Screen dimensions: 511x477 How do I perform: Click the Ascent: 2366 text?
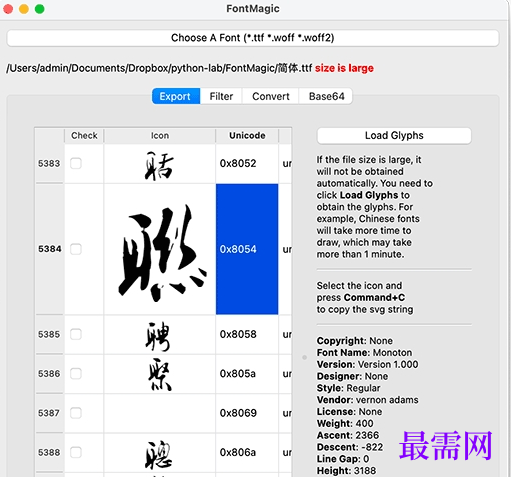pos(348,435)
